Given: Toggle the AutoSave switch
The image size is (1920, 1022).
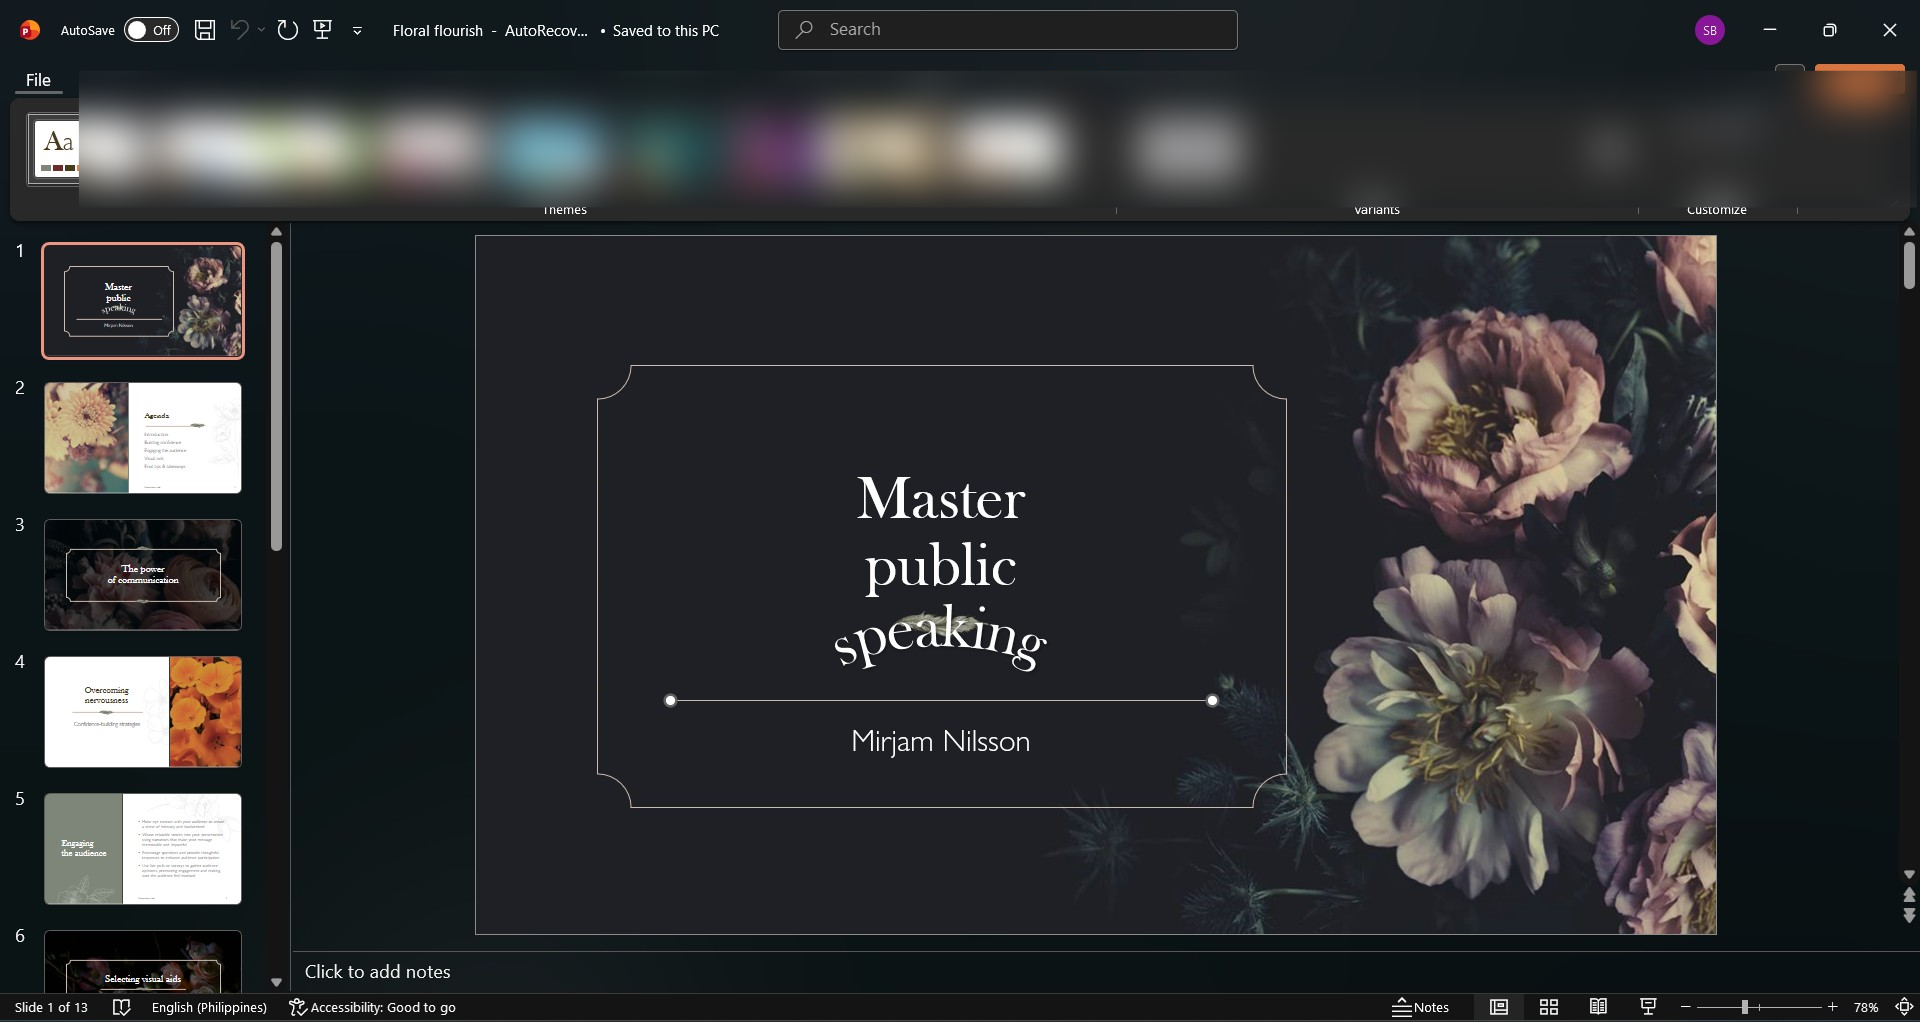Looking at the screenshot, I should click(151, 30).
